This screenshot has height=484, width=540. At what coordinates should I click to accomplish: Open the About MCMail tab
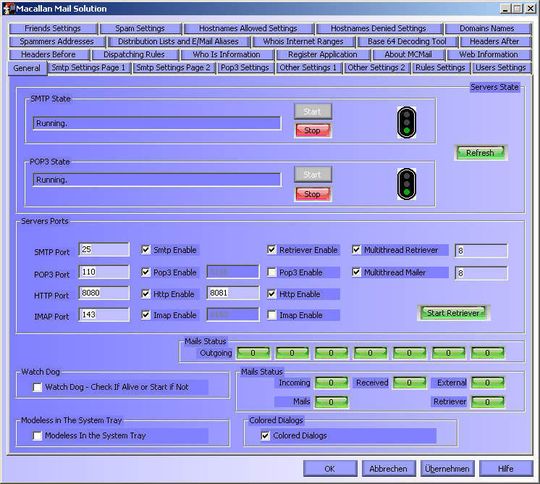408,54
